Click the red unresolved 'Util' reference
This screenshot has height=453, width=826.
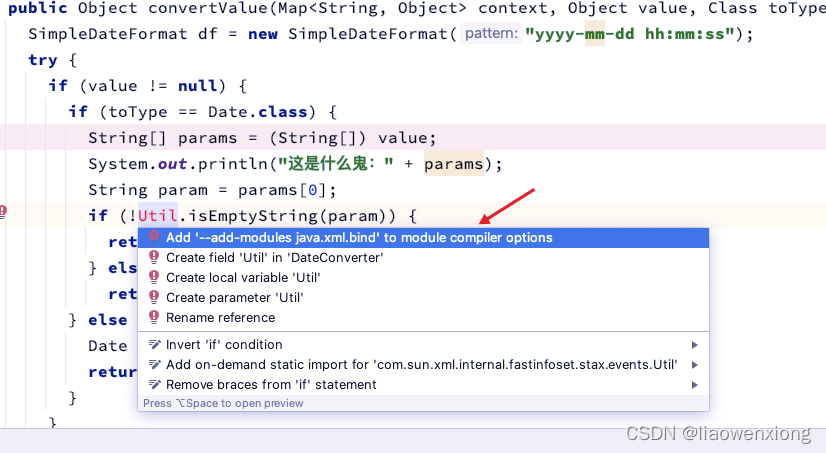[158, 215]
